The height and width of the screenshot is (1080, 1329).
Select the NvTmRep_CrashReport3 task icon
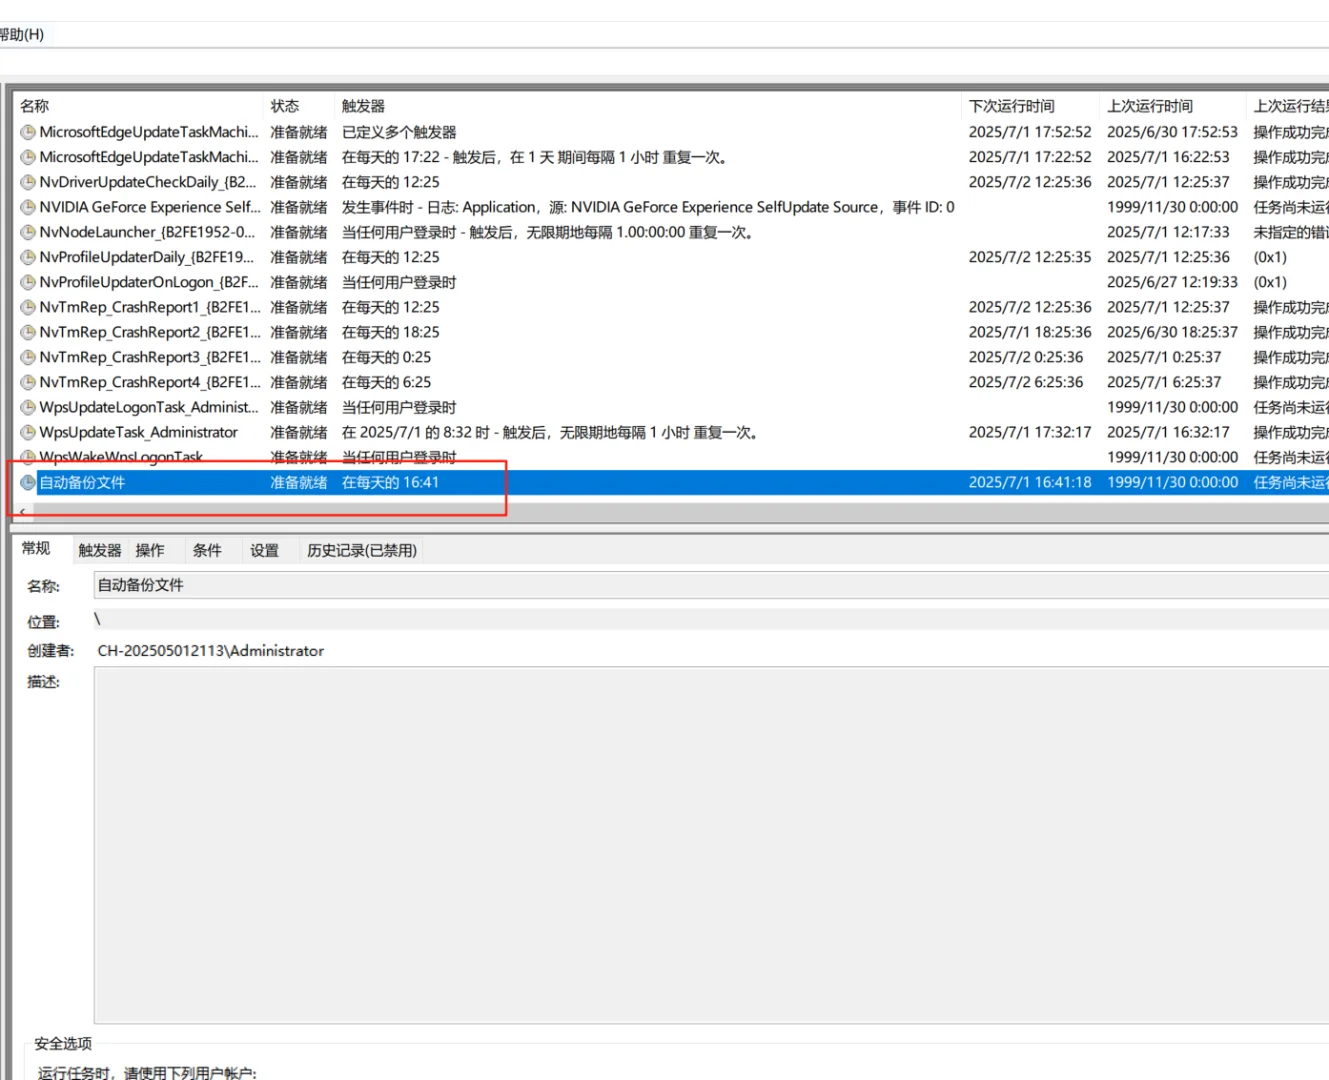point(28,357)
